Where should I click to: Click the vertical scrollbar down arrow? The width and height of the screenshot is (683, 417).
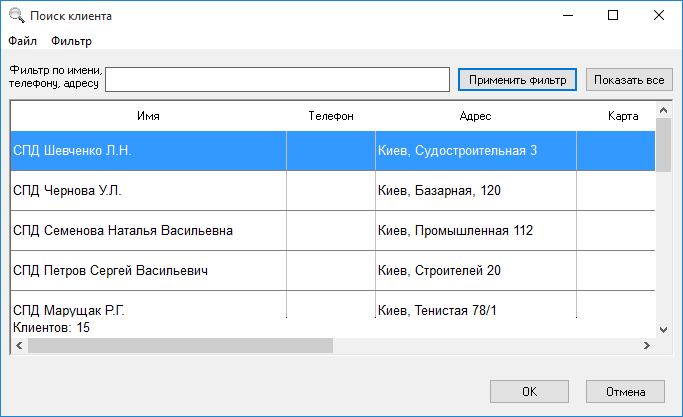point(663,330)
